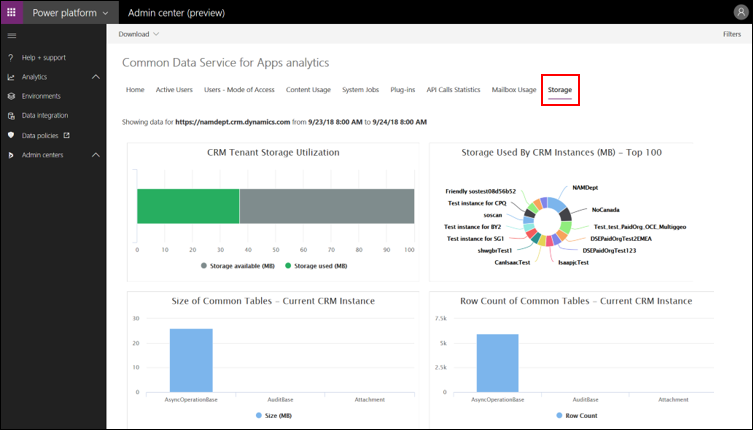Collapse the Analytics section chevron
Image resolution: width=753 pixels, height=430 pixels.
point(95,77)
